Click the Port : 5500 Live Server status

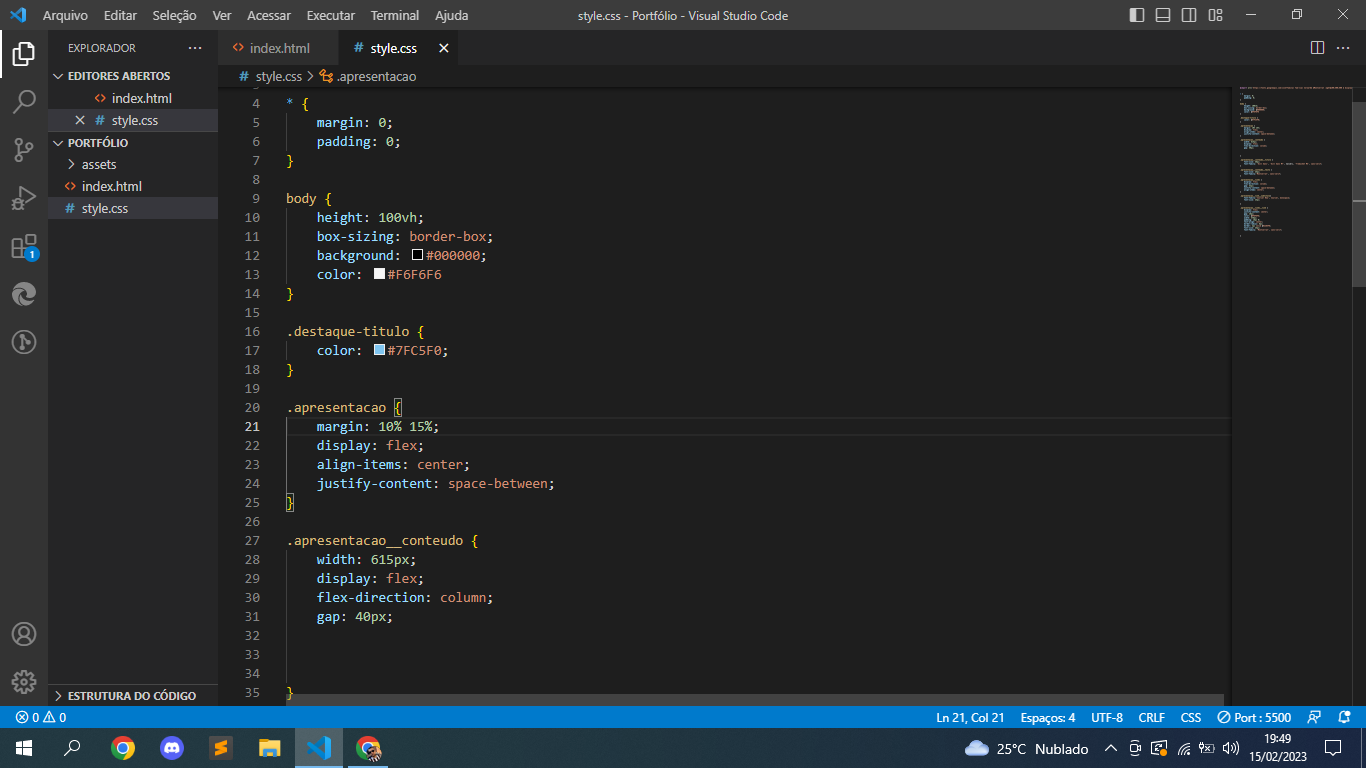tap(1254, 717)
